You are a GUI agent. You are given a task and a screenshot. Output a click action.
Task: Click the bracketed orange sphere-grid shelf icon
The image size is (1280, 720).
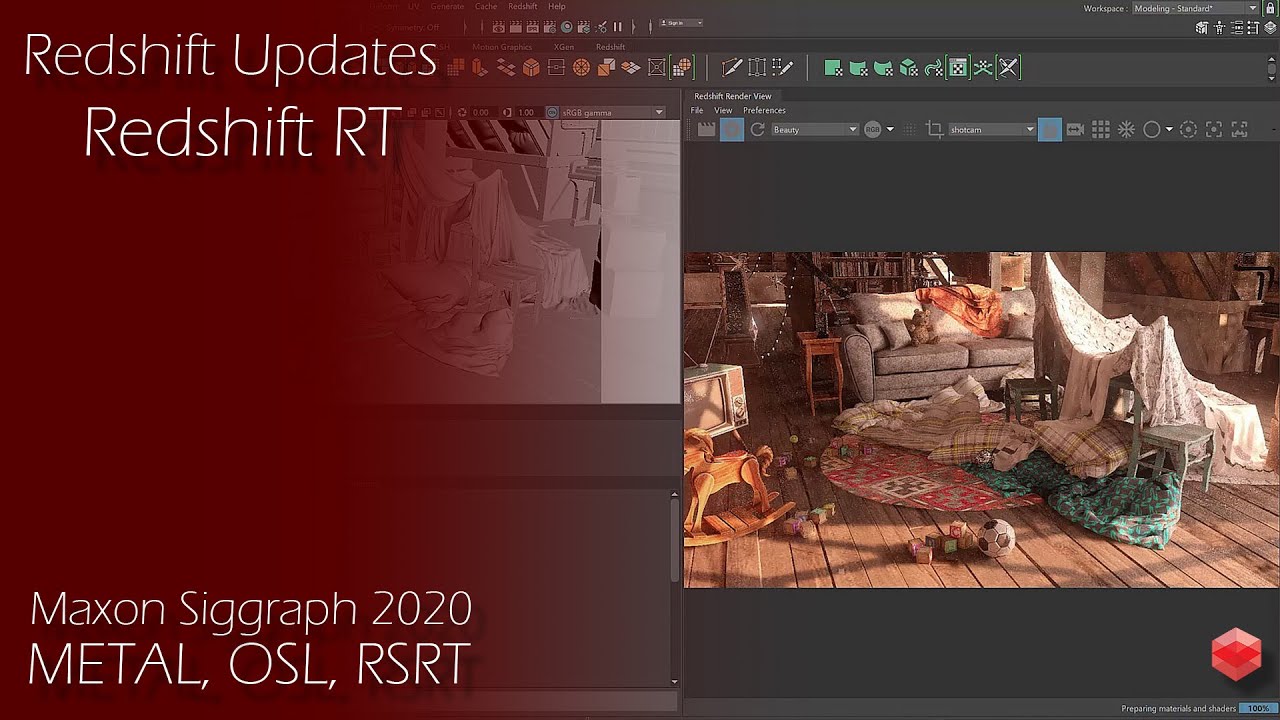[x=682, y=68]
